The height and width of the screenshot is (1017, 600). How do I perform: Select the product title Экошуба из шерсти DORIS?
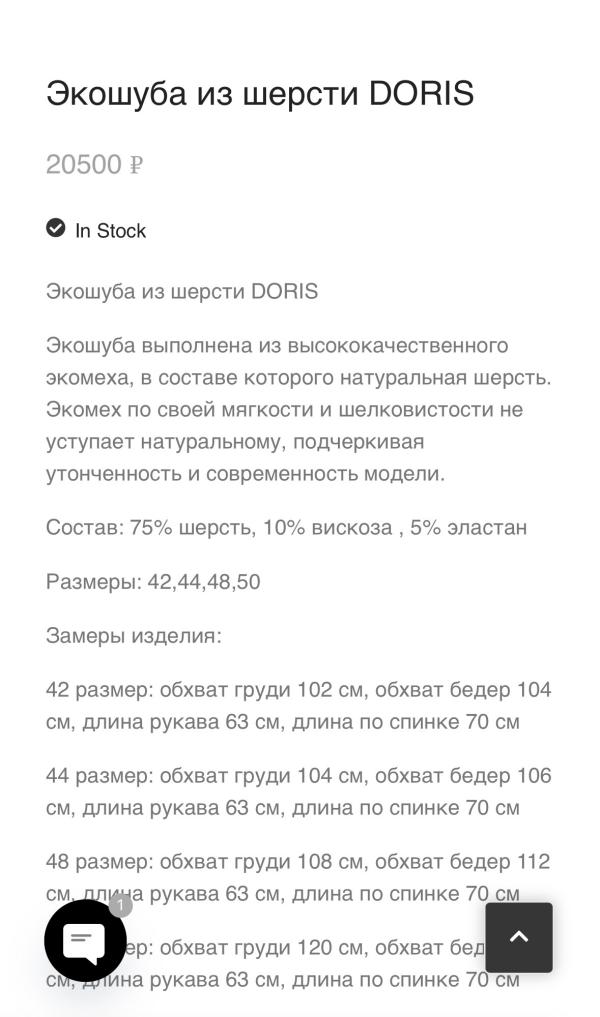[x=260, y=93]
